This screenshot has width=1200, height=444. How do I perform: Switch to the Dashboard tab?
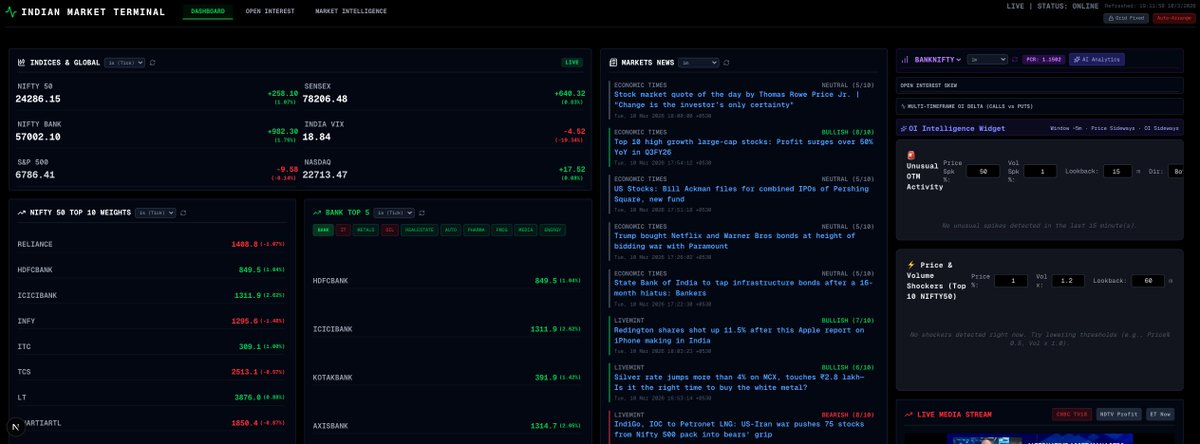click(x=207, y=11)
